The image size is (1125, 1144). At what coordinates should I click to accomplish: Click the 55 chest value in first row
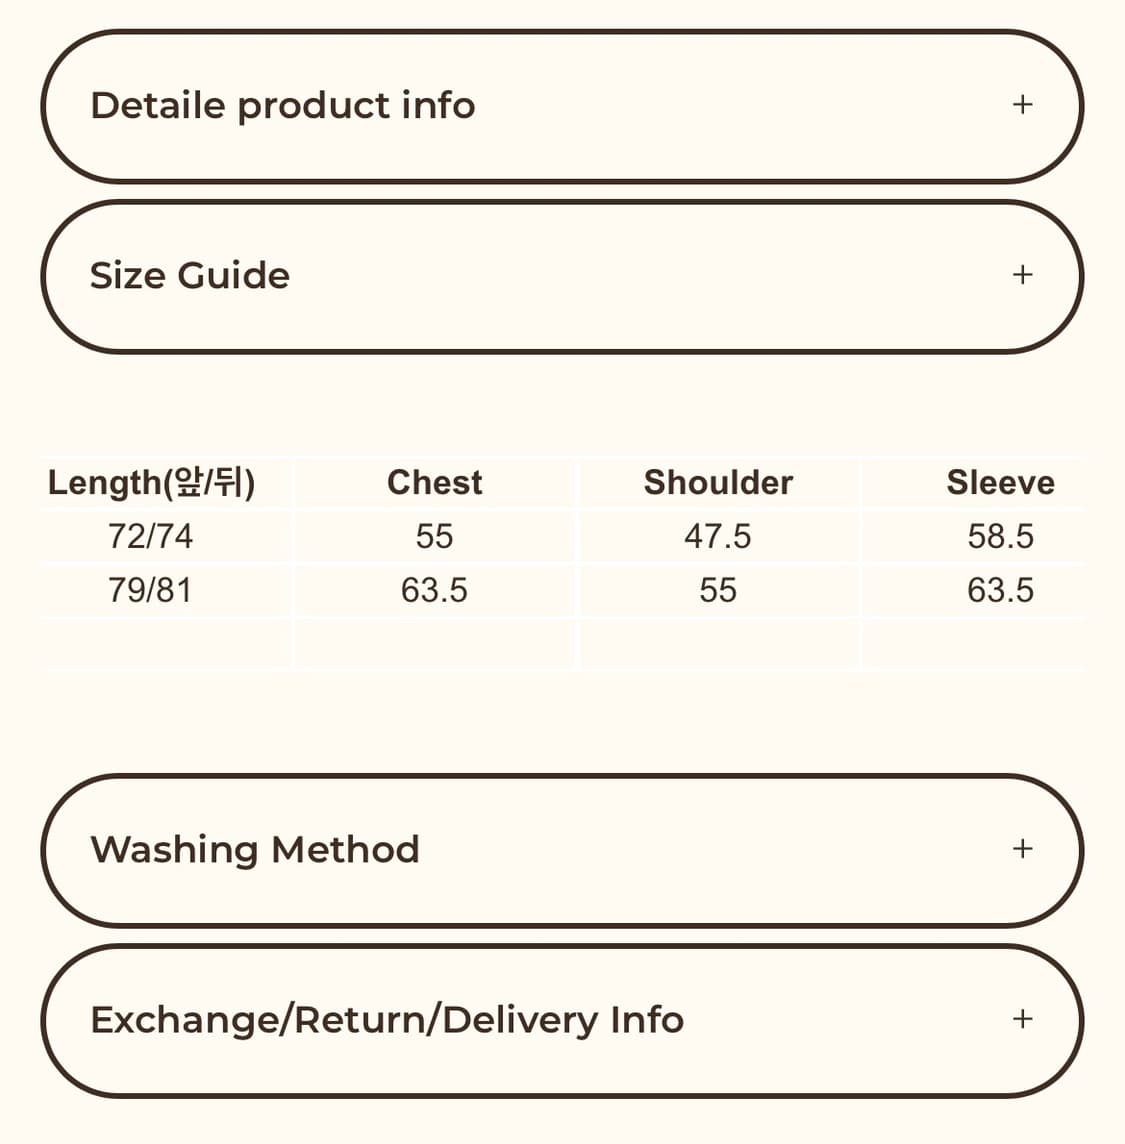(434, 537)
